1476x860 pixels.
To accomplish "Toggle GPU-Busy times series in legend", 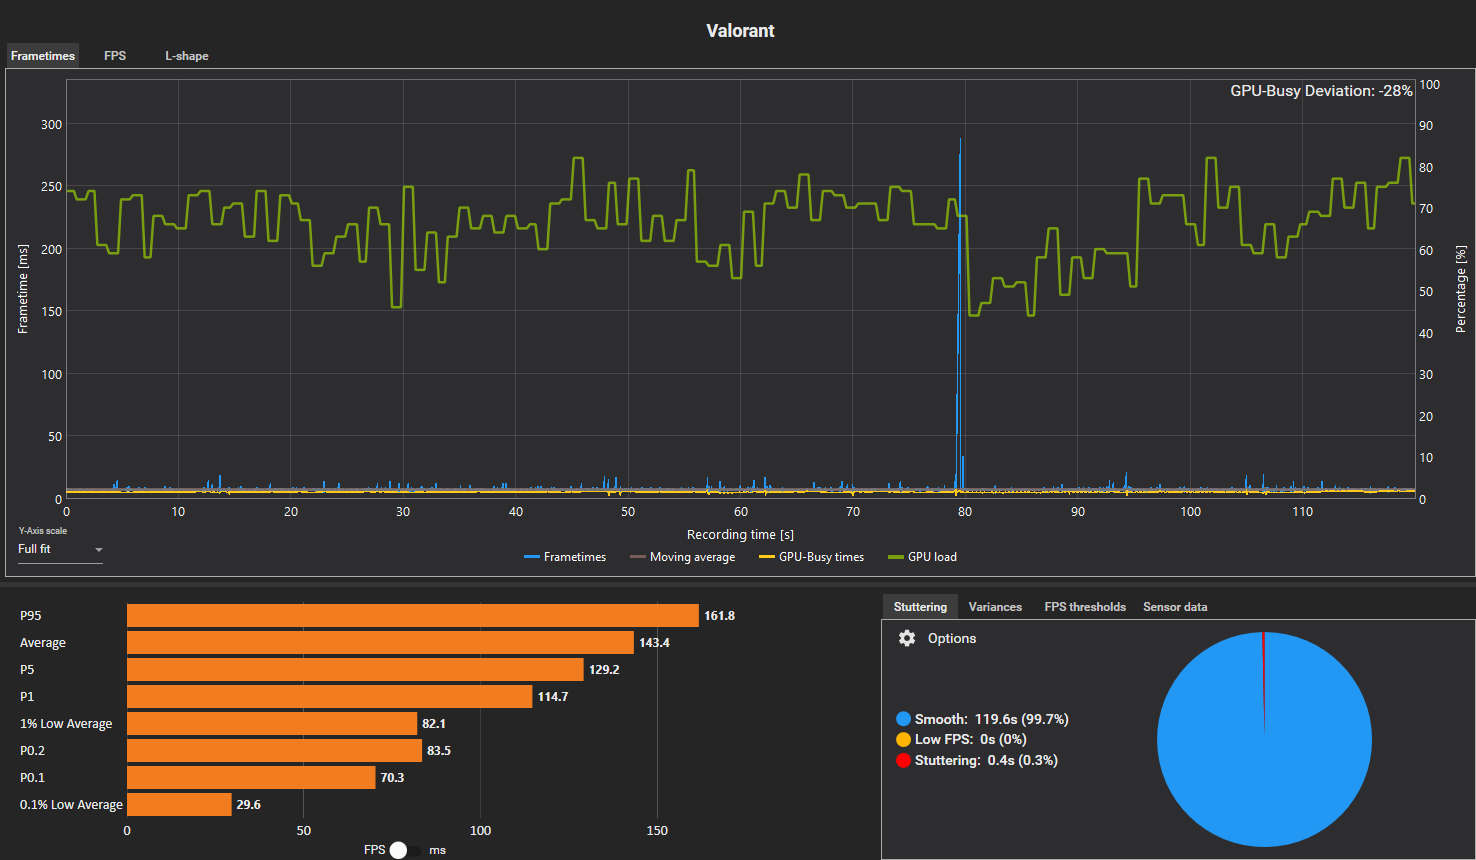I will coord(811,557).
